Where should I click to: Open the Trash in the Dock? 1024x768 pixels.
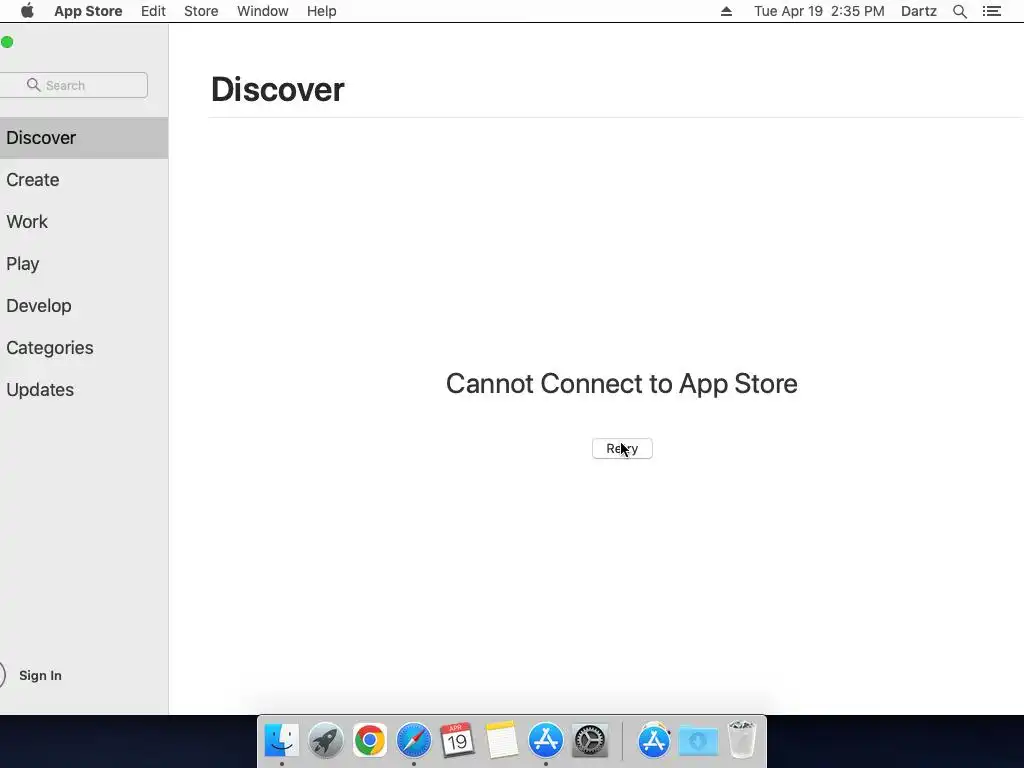[742, 739]
